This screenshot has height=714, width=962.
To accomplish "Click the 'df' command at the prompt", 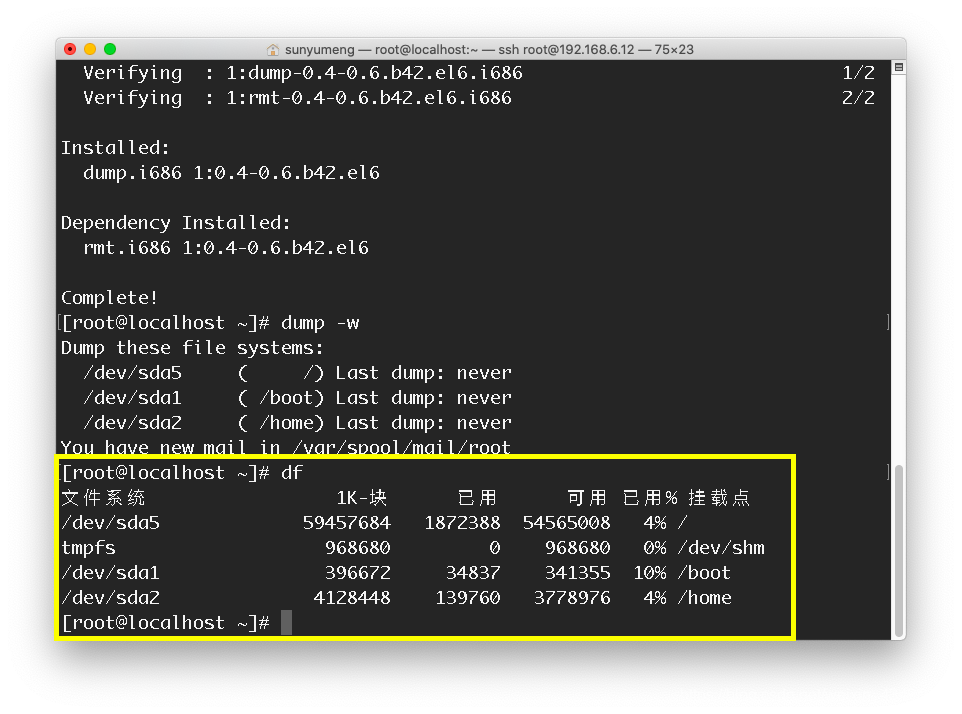I will 292,473.
